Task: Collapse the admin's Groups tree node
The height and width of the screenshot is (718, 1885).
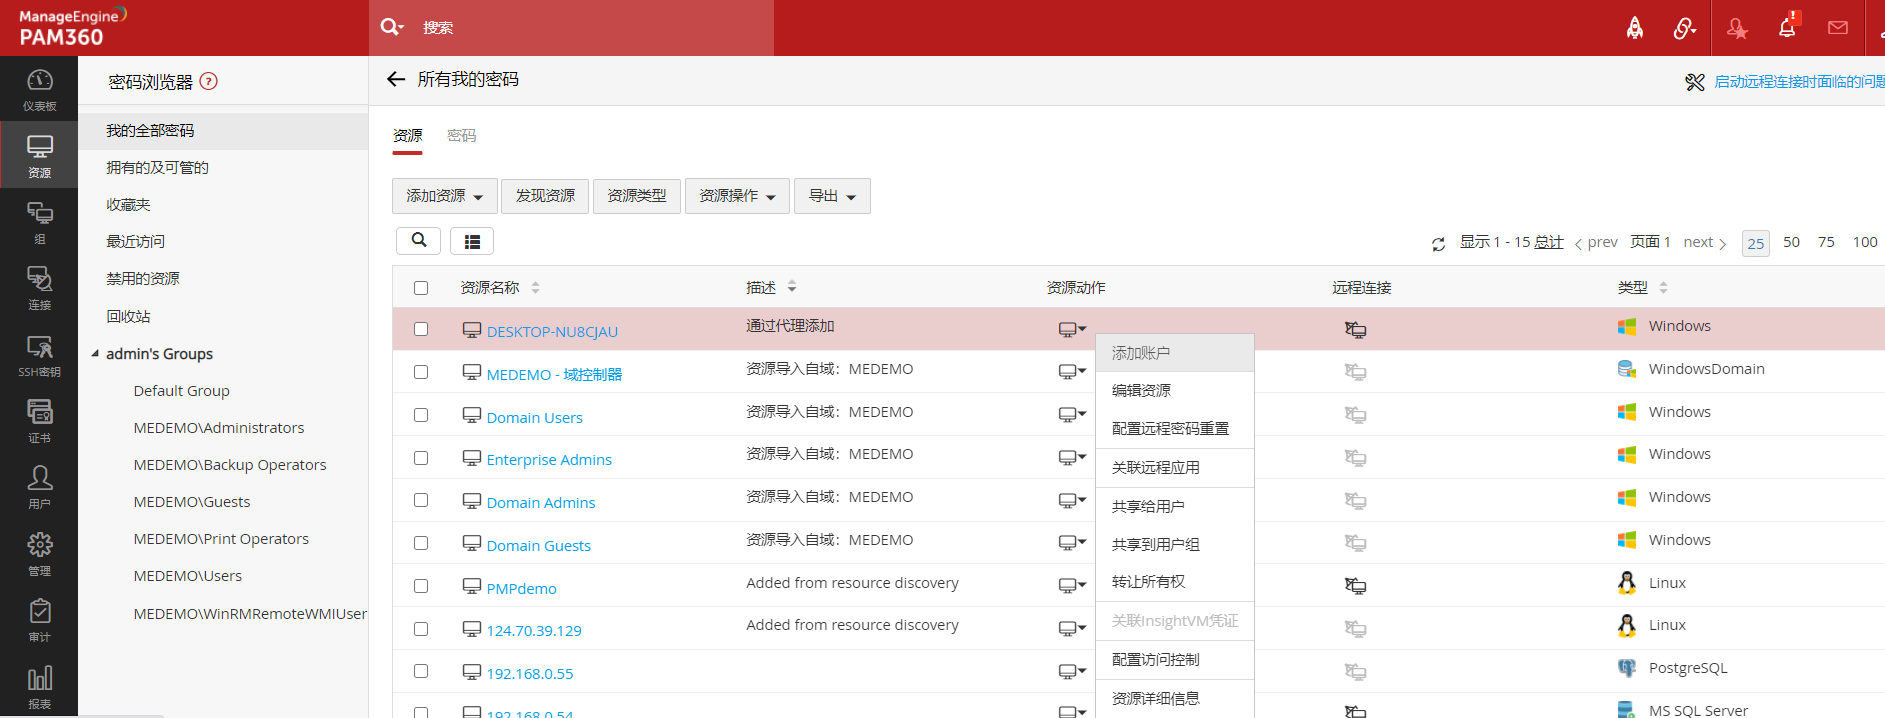Action: (96, 354)
